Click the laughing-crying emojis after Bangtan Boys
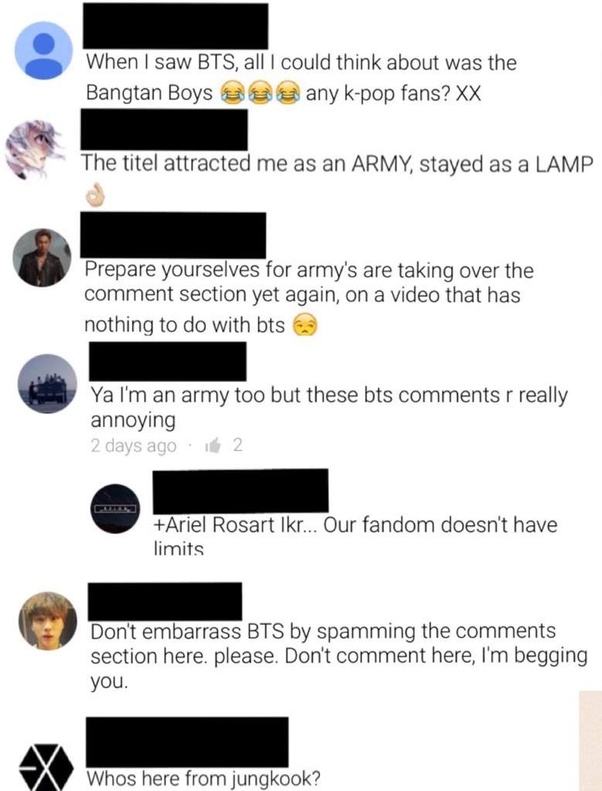This screenshot has height=791, width=602. [260, 93]
